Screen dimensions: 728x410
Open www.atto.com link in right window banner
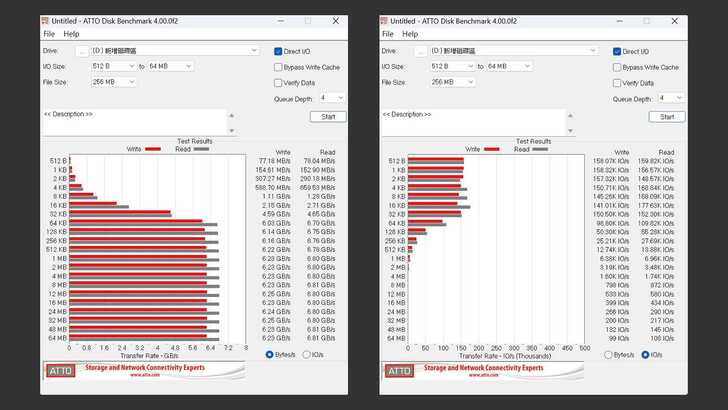pos(483,375)
